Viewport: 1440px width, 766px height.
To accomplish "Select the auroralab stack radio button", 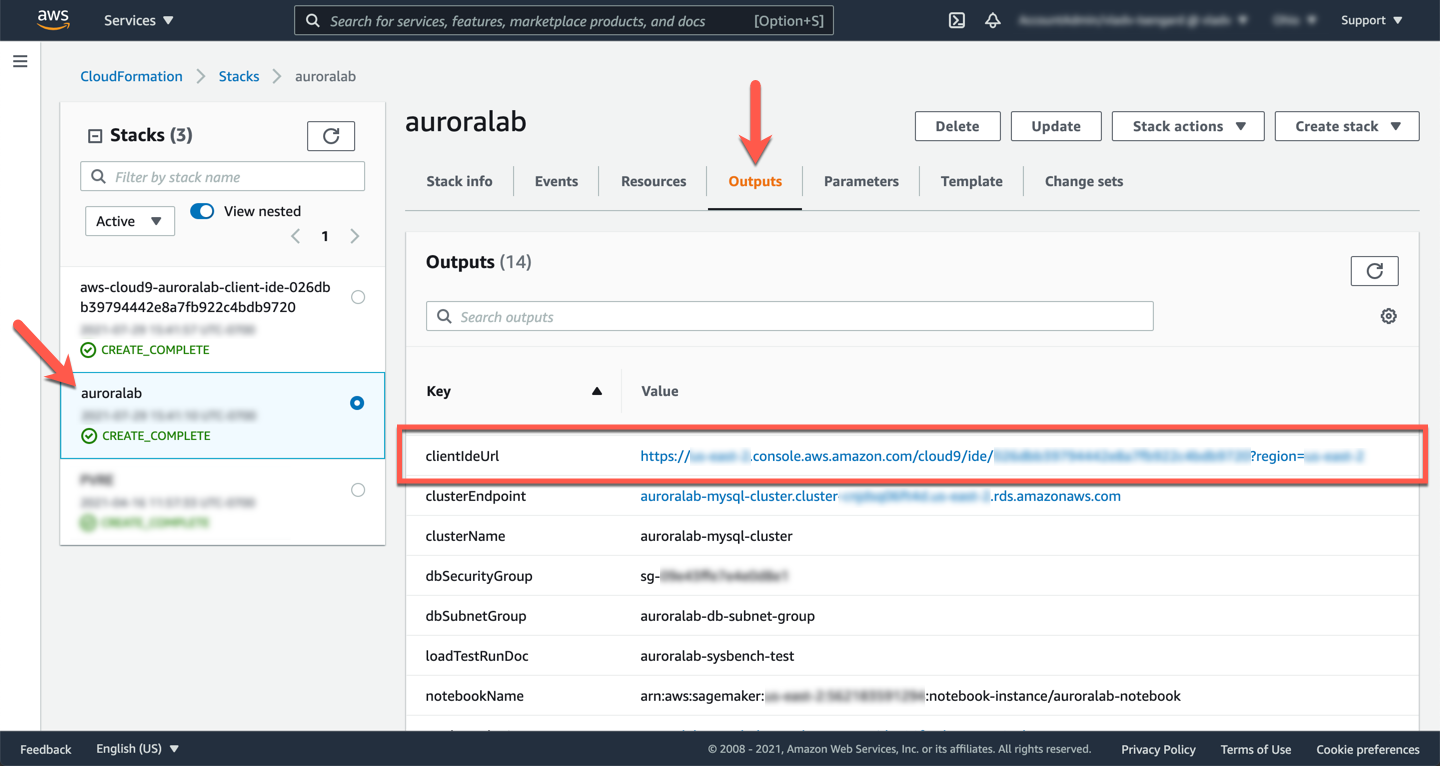I will coord(357,403).
